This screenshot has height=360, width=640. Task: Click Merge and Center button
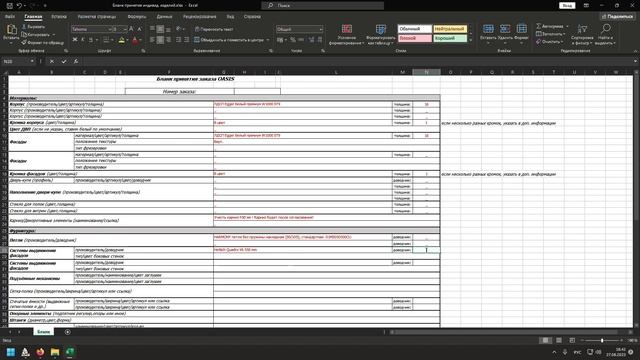tap(229, 40)
